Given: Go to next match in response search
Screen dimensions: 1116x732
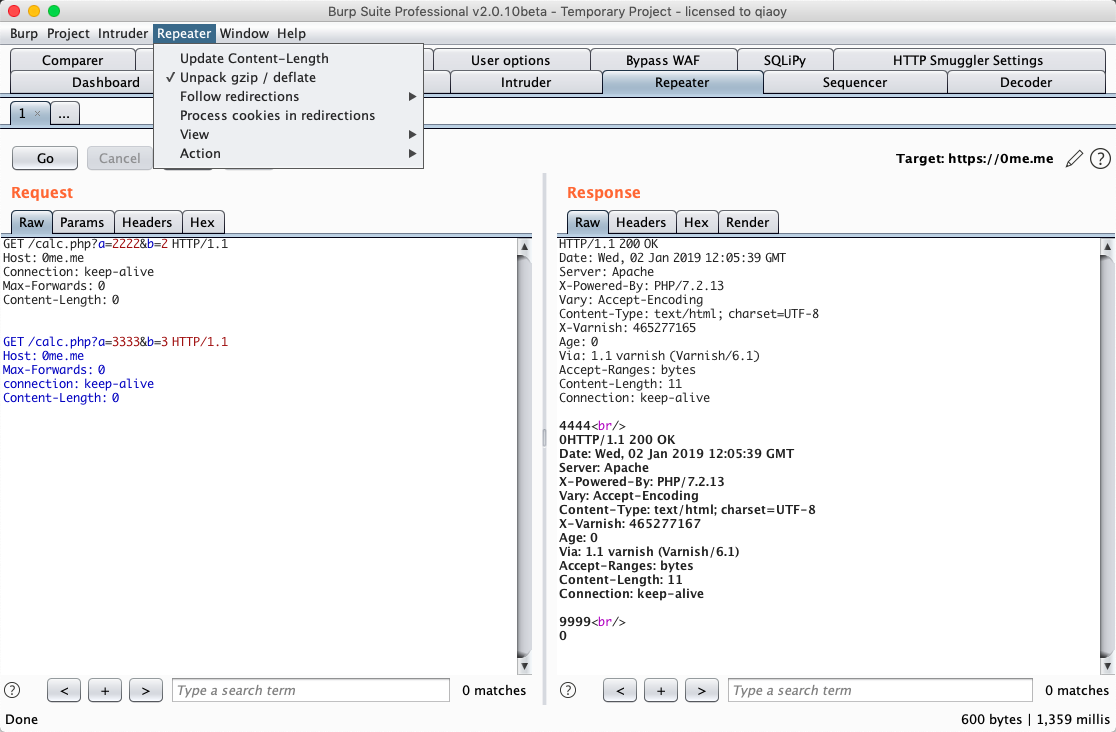Looking at the screenshot, I should coord(701,690).
